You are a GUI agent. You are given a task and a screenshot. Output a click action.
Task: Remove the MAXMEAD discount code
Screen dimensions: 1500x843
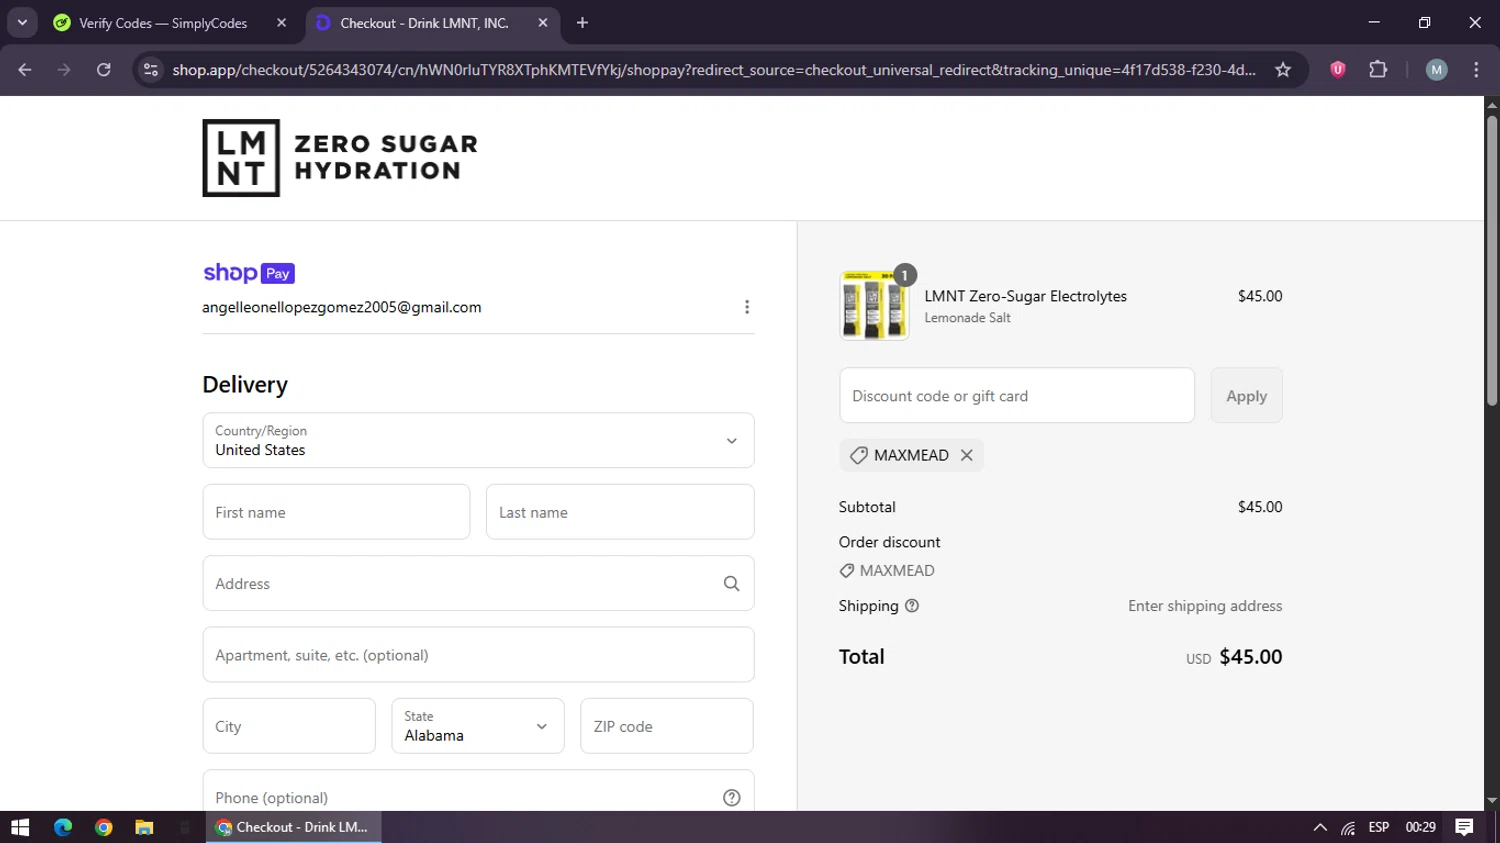[x=967, y=455]
